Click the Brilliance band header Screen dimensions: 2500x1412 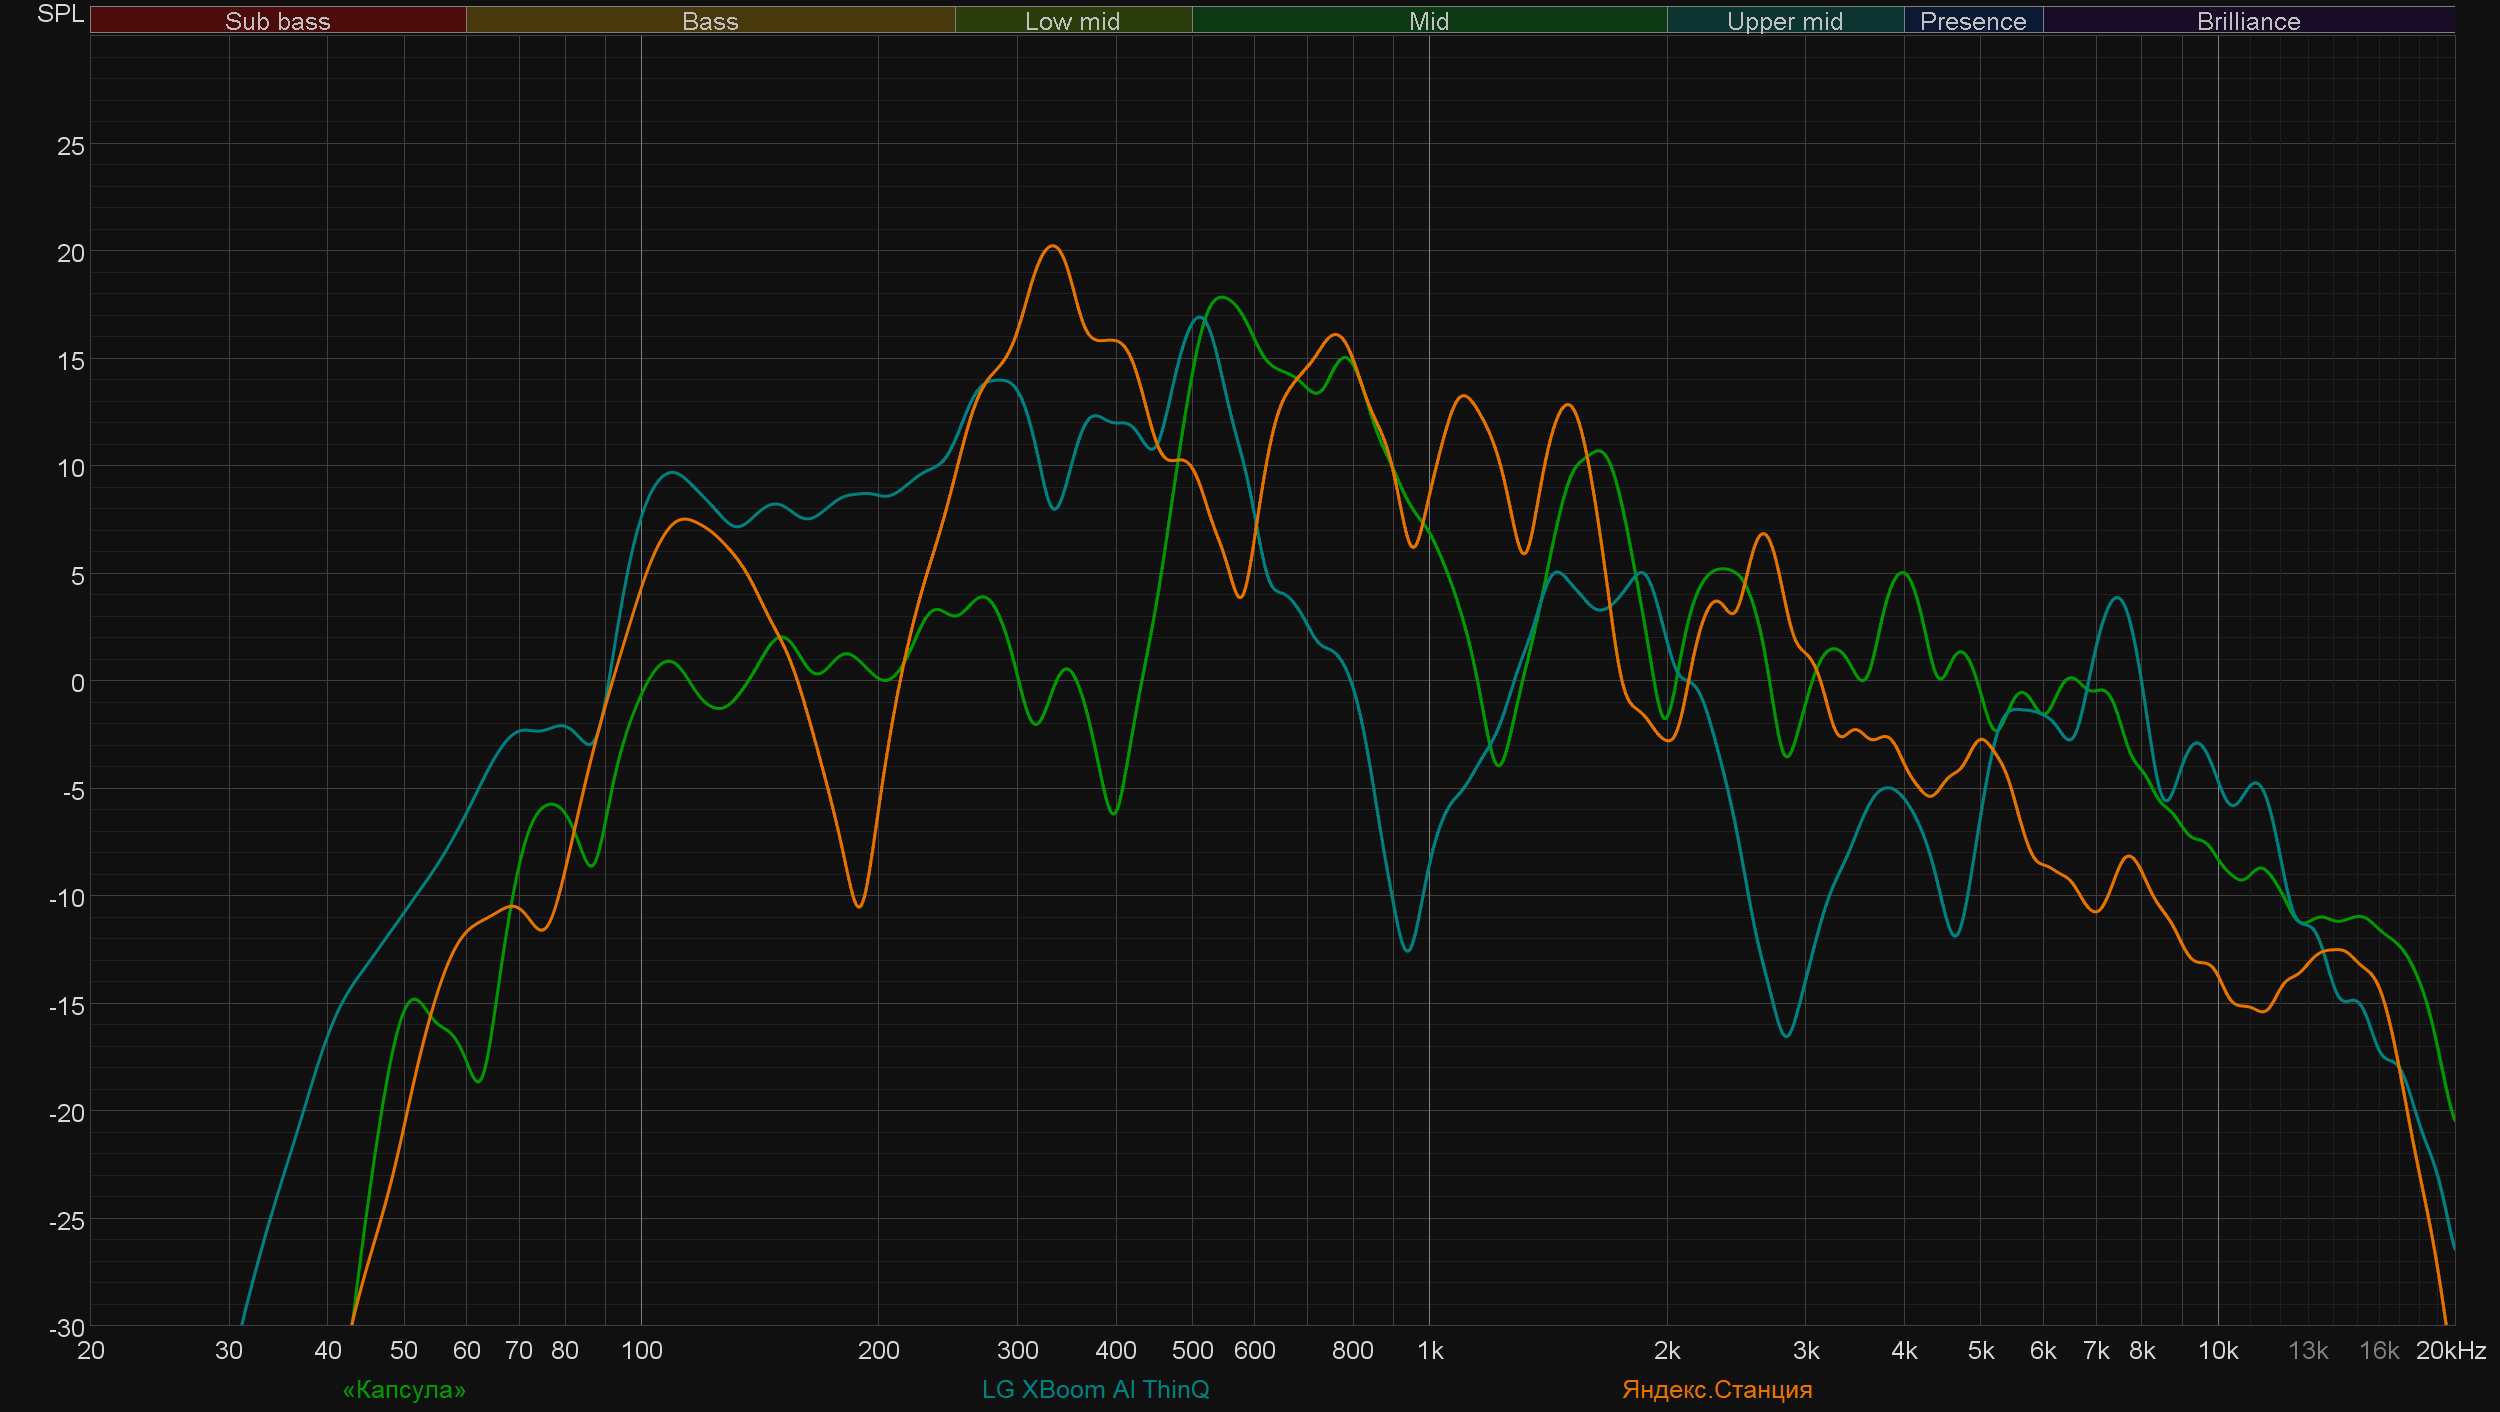[x=2248, y=21]
